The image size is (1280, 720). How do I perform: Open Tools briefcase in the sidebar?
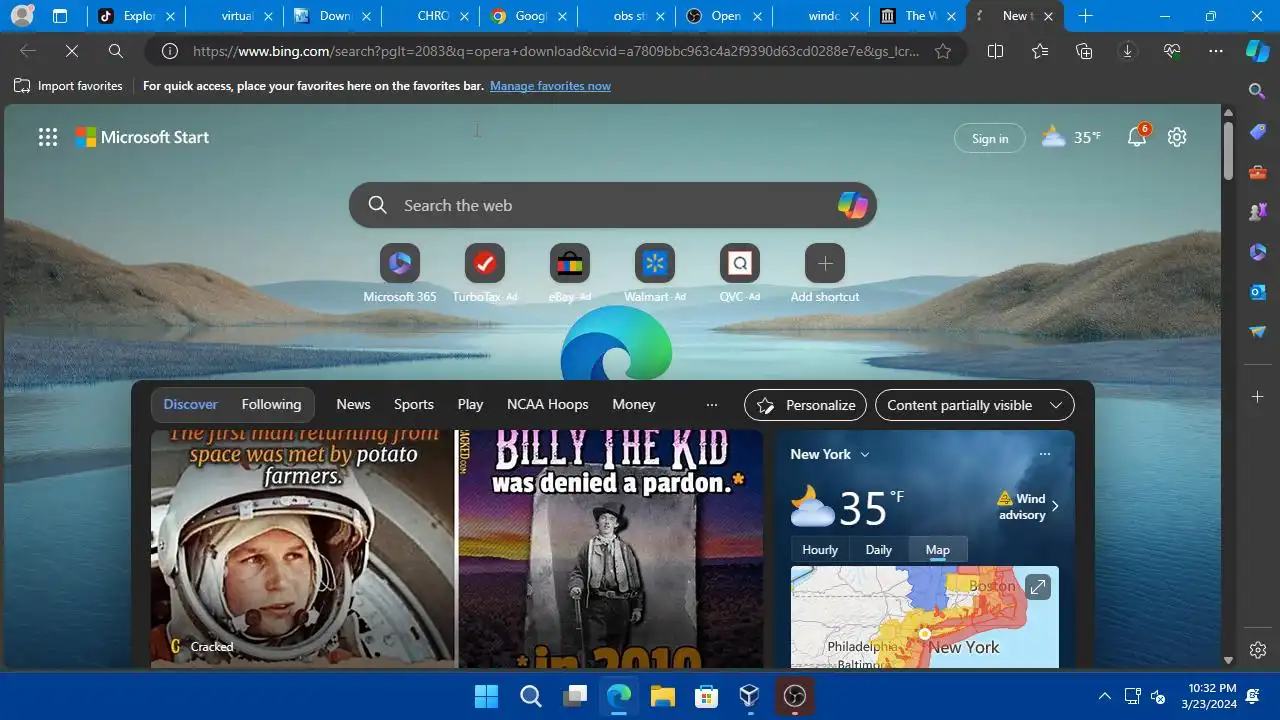(x=1258, y=172)
